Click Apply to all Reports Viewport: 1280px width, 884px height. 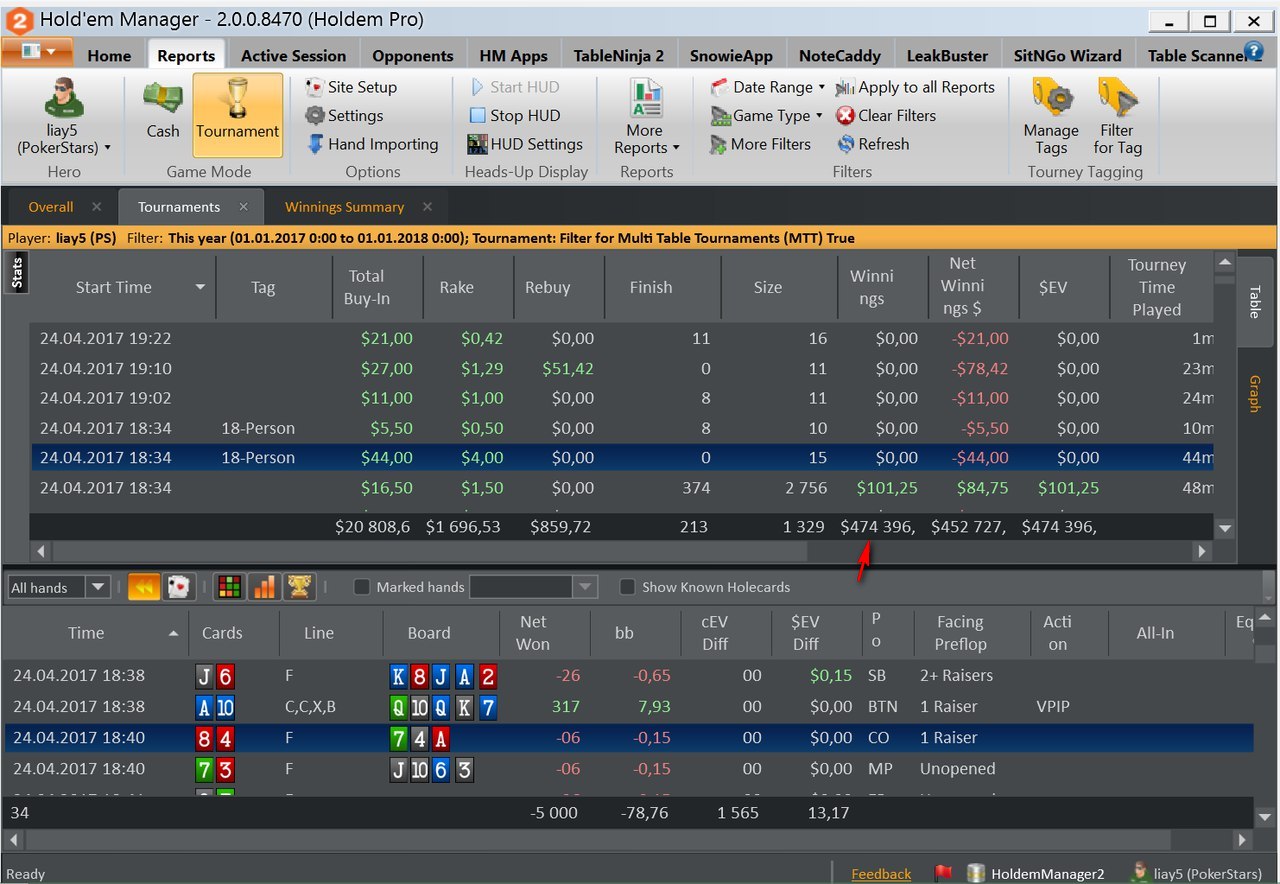(x=915, y=87)
